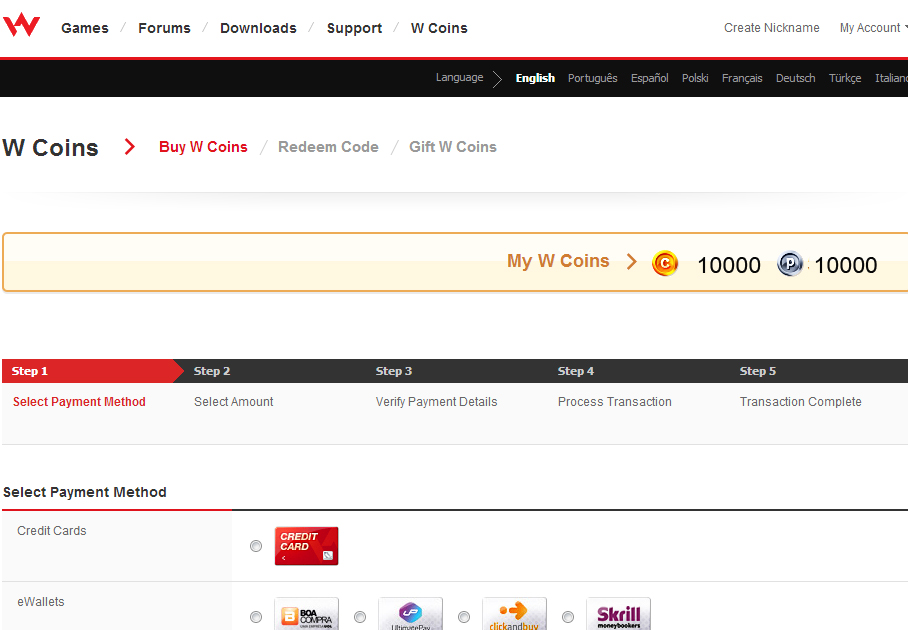Select the Boa Compra radio button
908x630 pixels.
click(x=256, y=617)
